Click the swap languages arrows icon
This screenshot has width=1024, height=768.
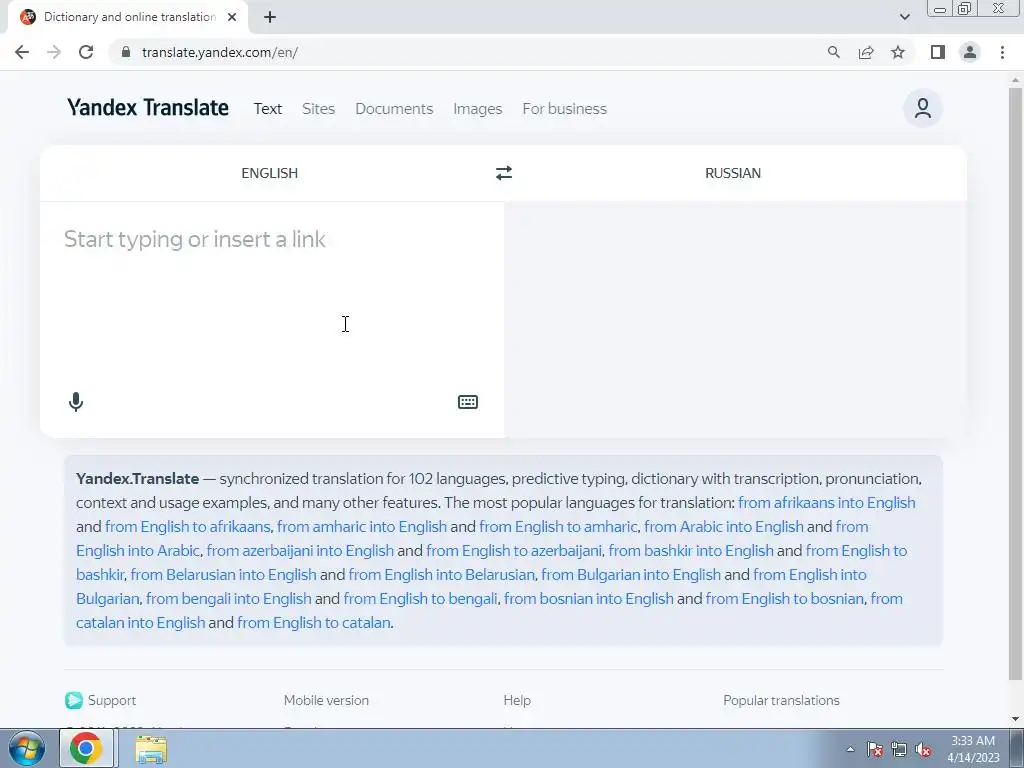[x=504, y=173]
